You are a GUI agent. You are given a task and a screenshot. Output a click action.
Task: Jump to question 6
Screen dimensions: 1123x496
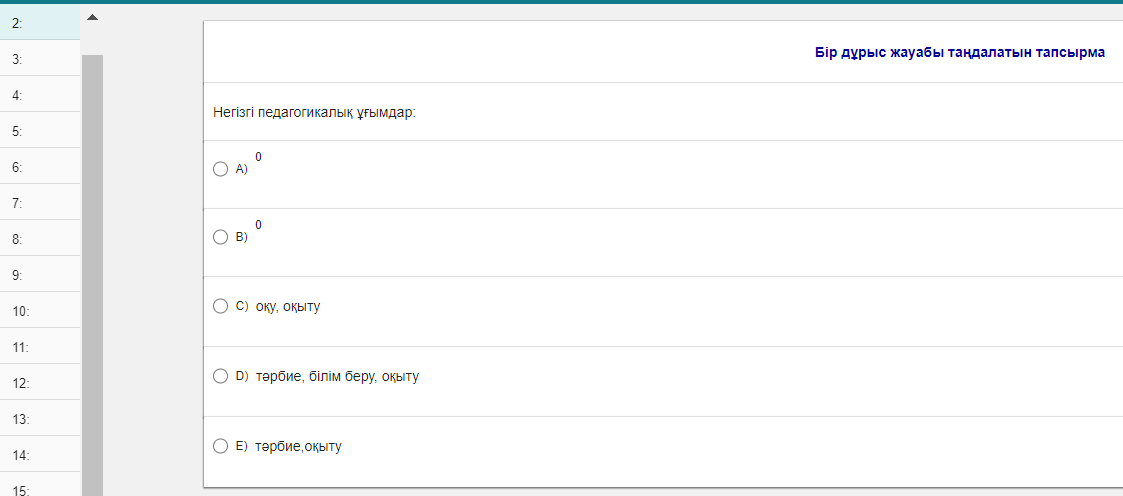[x=40, y=167]
